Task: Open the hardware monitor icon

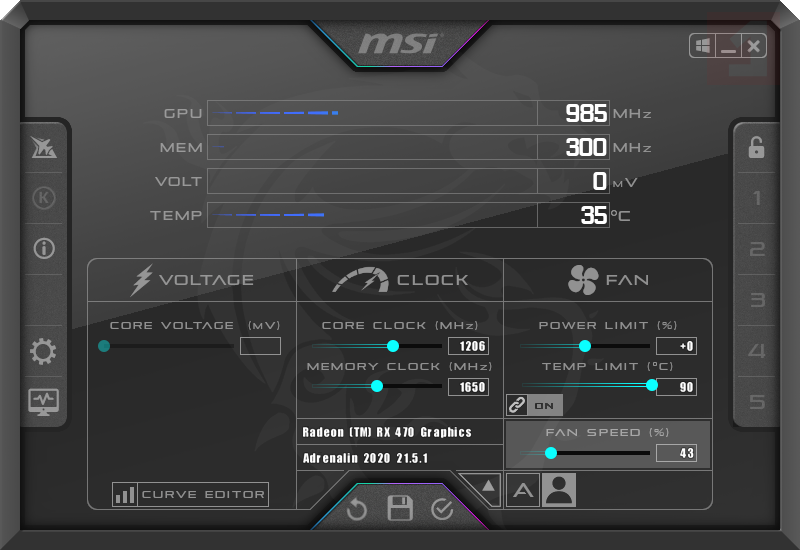Action: [x=43, y=402]
